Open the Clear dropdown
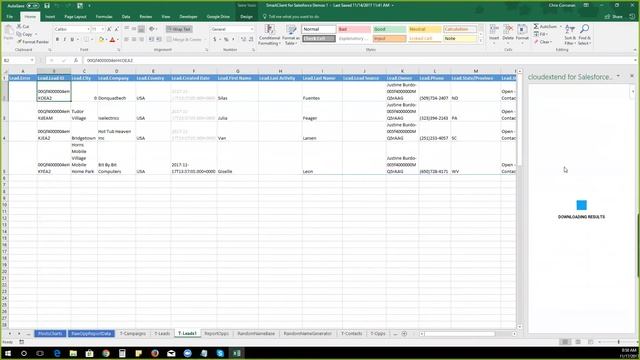 point(543,42)
